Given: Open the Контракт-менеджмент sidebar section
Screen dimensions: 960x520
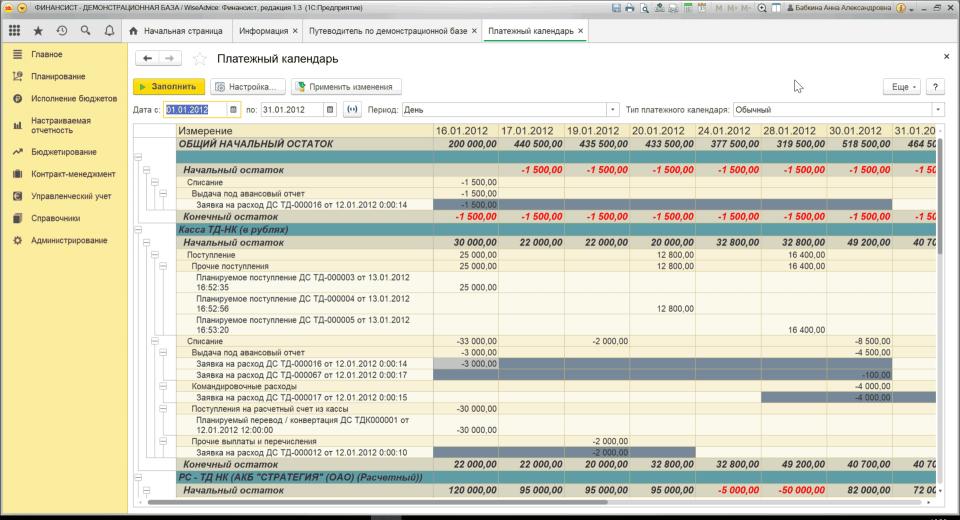Looking at the screenshot, I should click(x=73, y=174).
